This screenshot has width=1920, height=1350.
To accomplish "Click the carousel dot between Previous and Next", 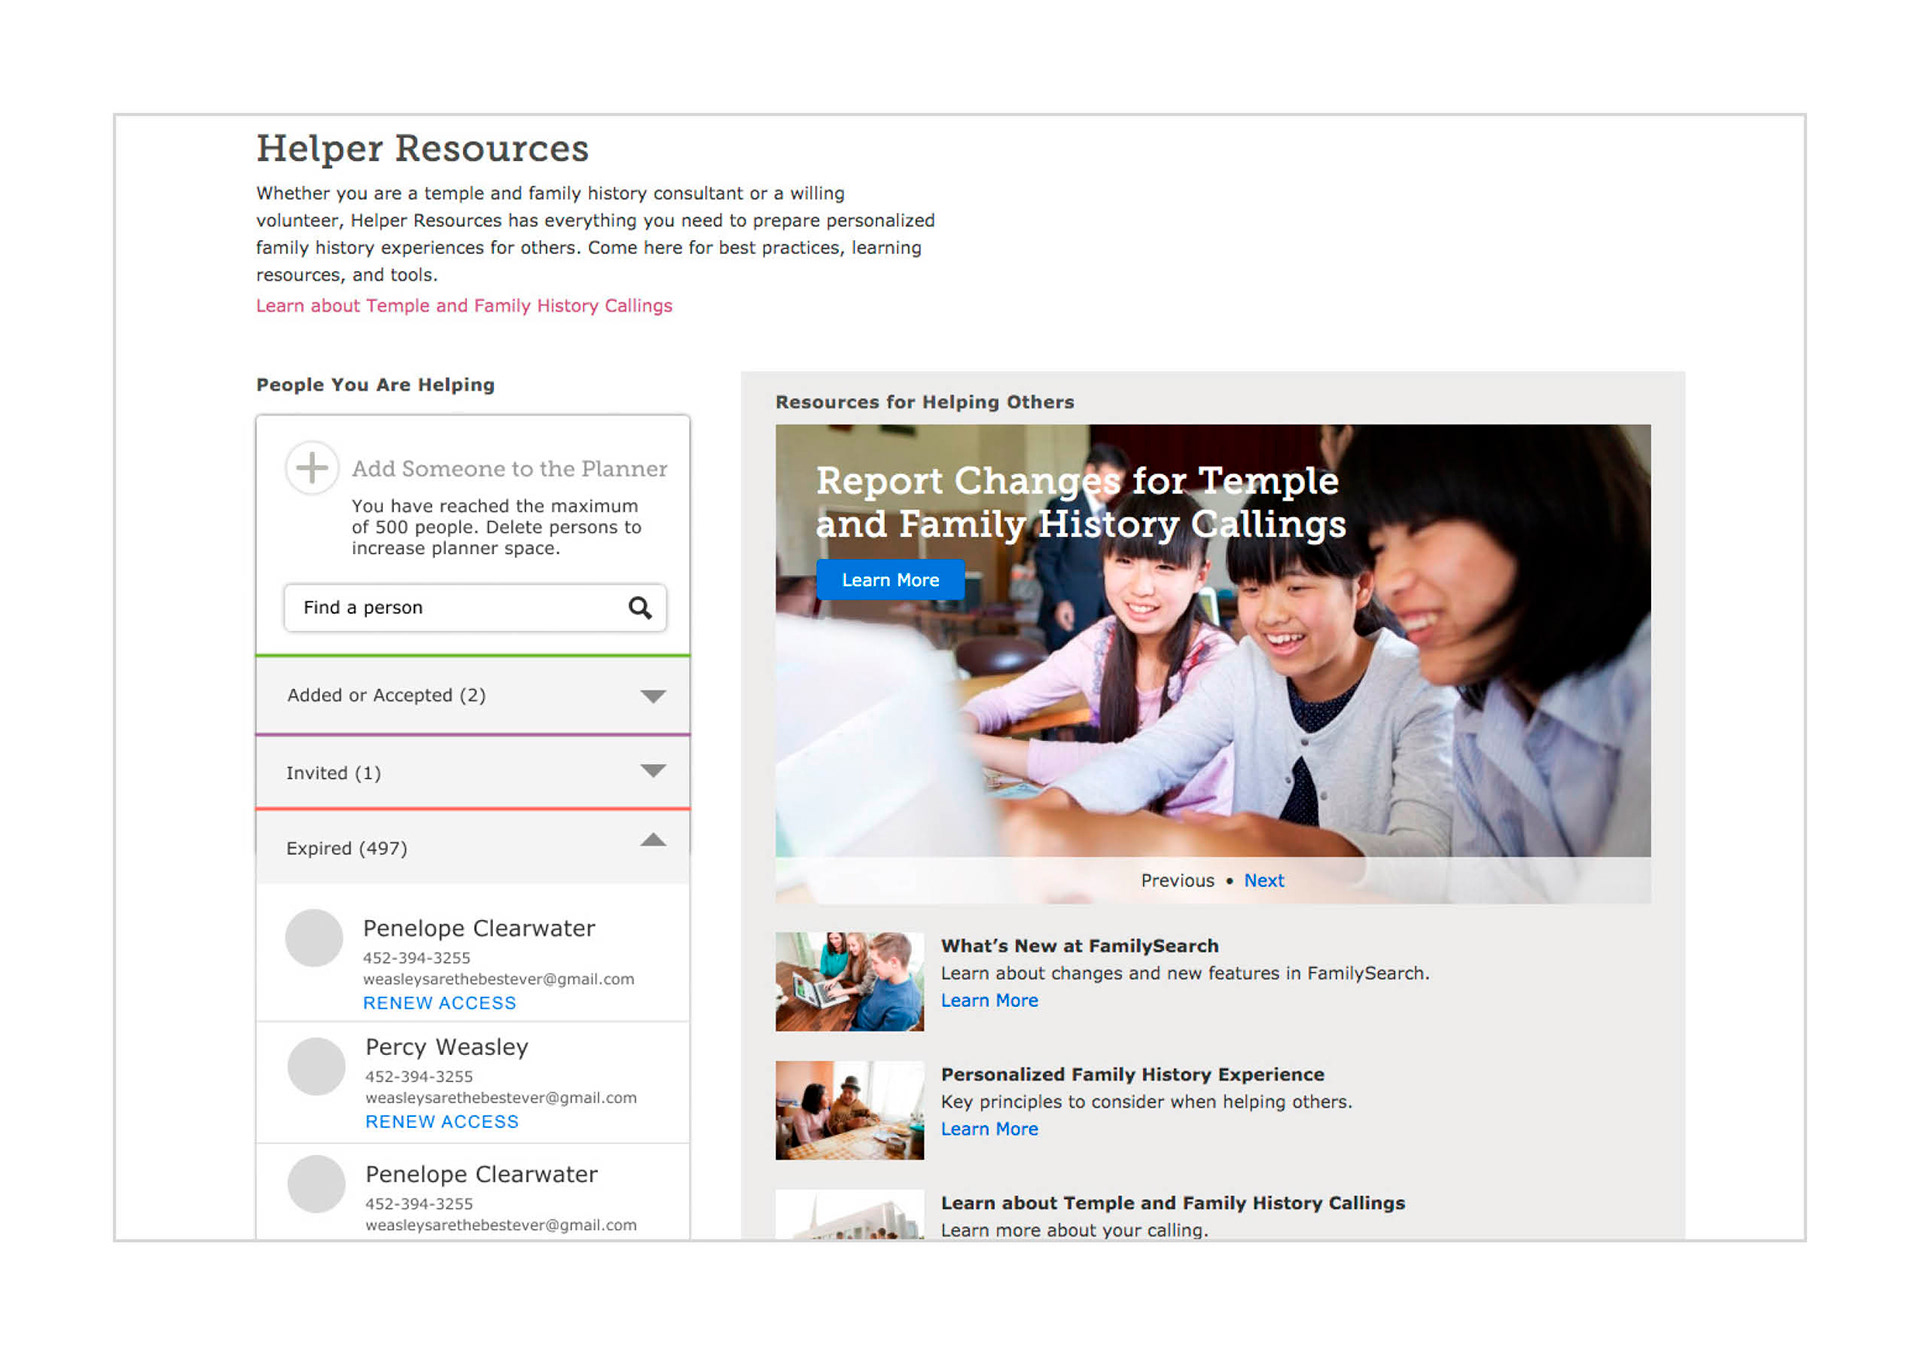I will (x=1229, y=881).
